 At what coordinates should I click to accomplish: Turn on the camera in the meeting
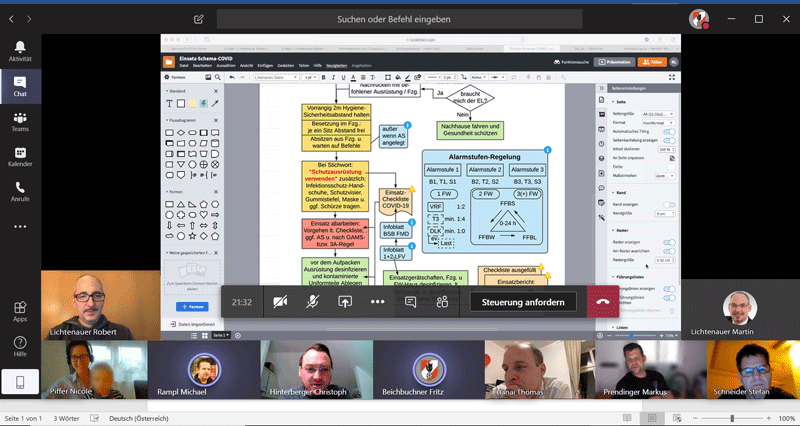pos(280,302)
